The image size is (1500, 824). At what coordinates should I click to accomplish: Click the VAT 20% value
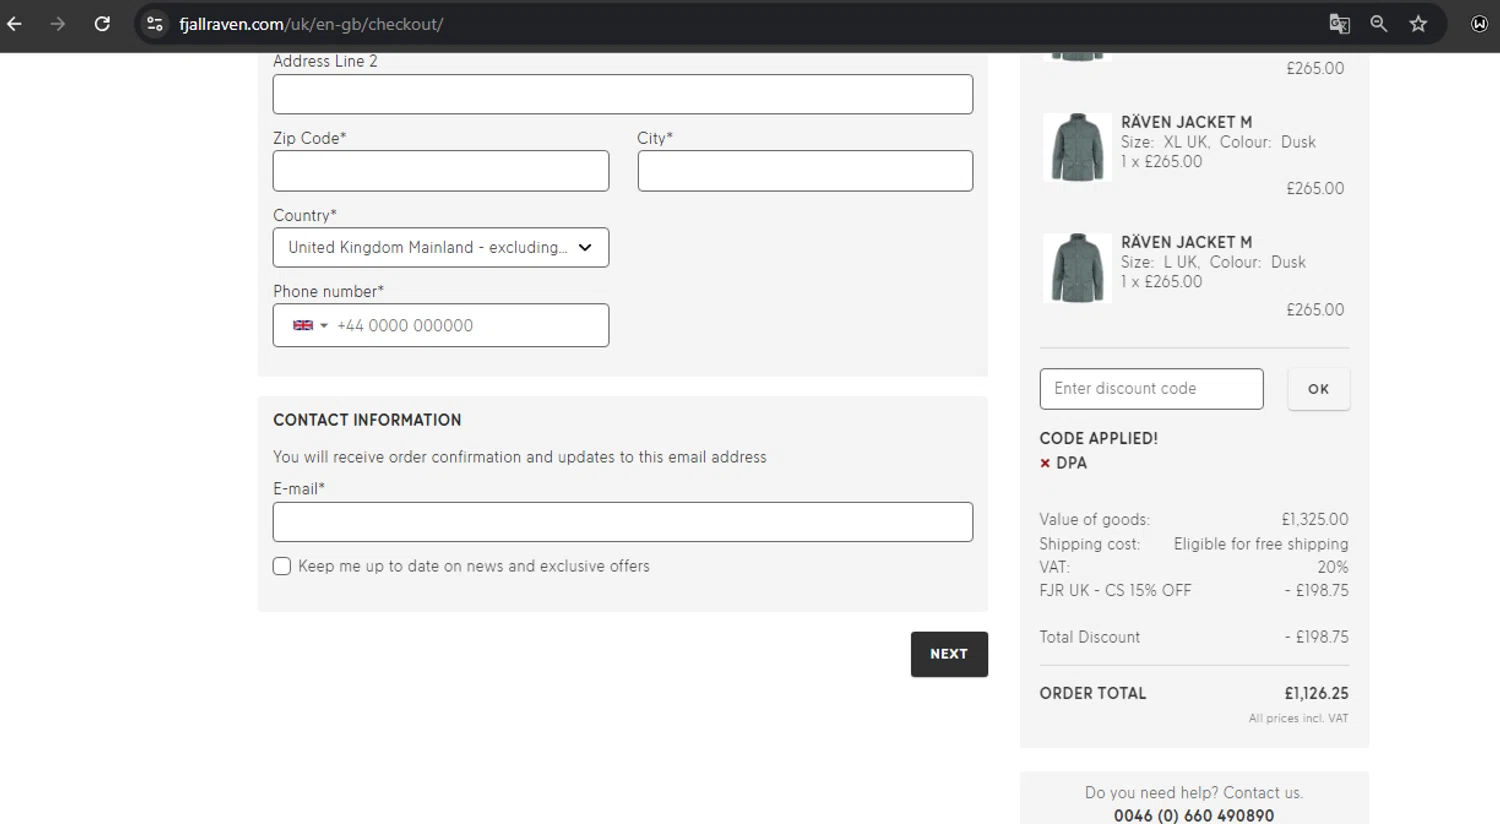1333,567
